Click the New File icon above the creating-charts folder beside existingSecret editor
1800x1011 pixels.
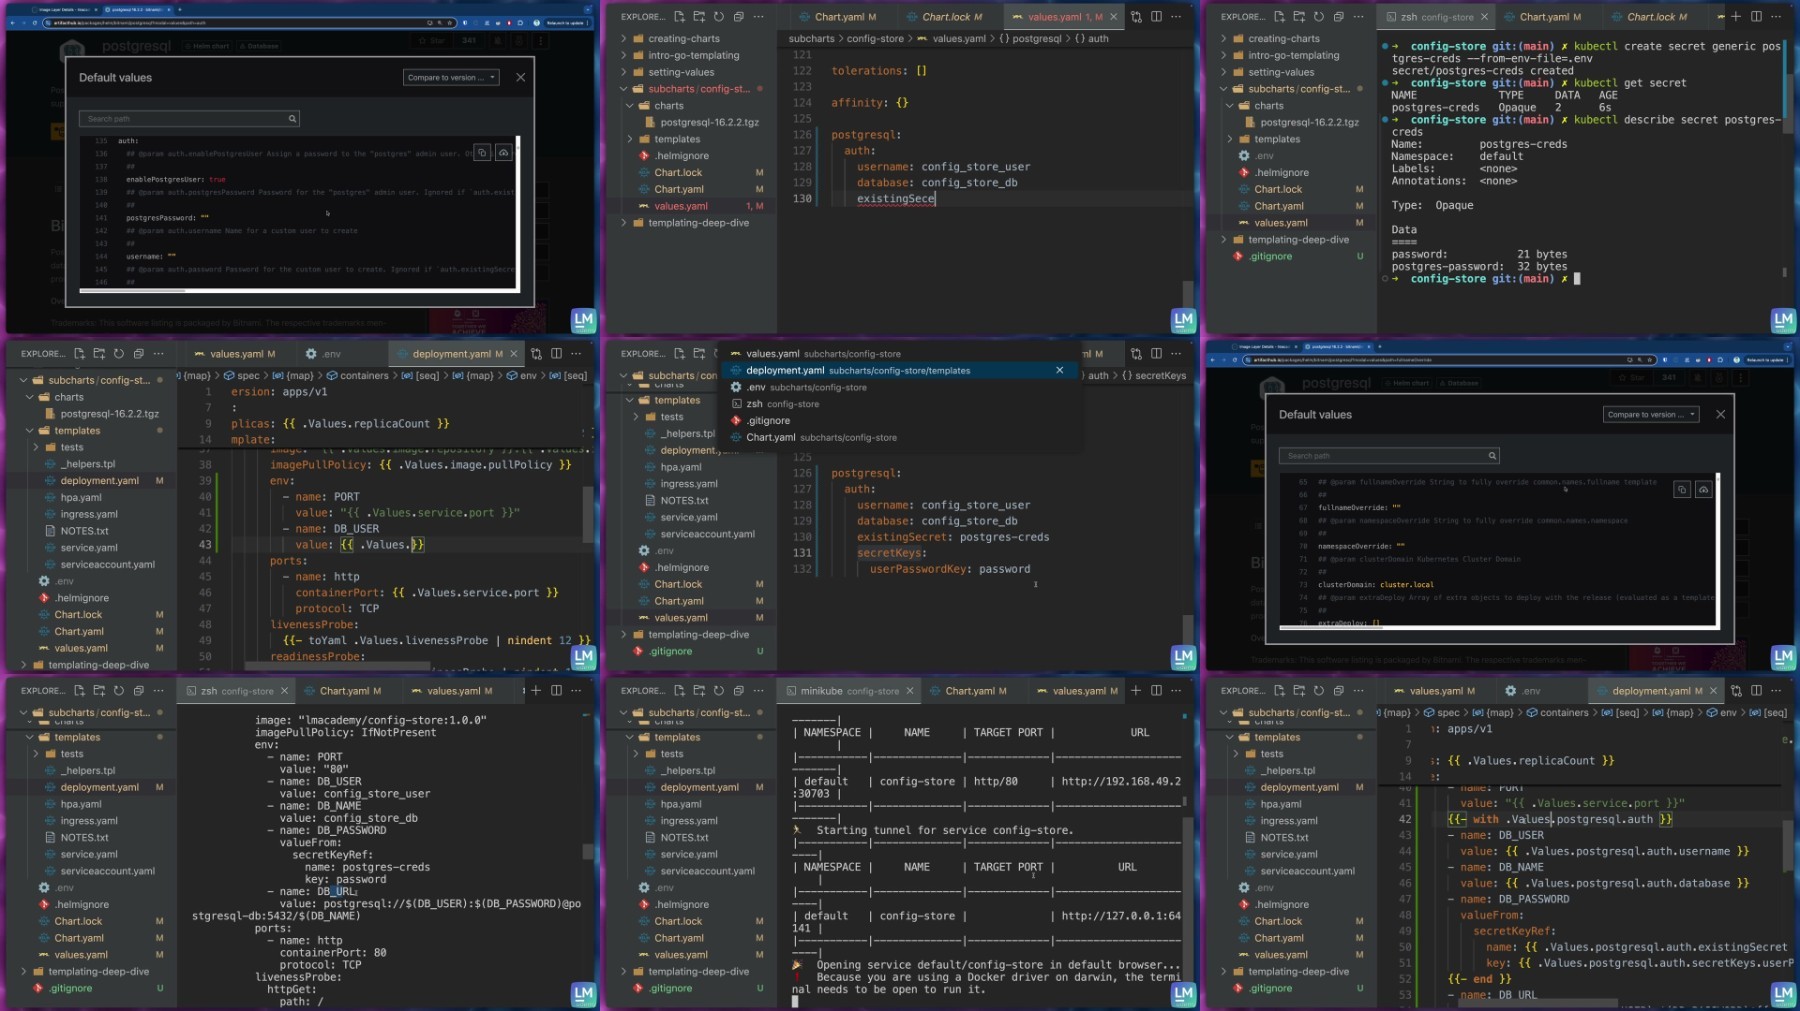(679, 16)
